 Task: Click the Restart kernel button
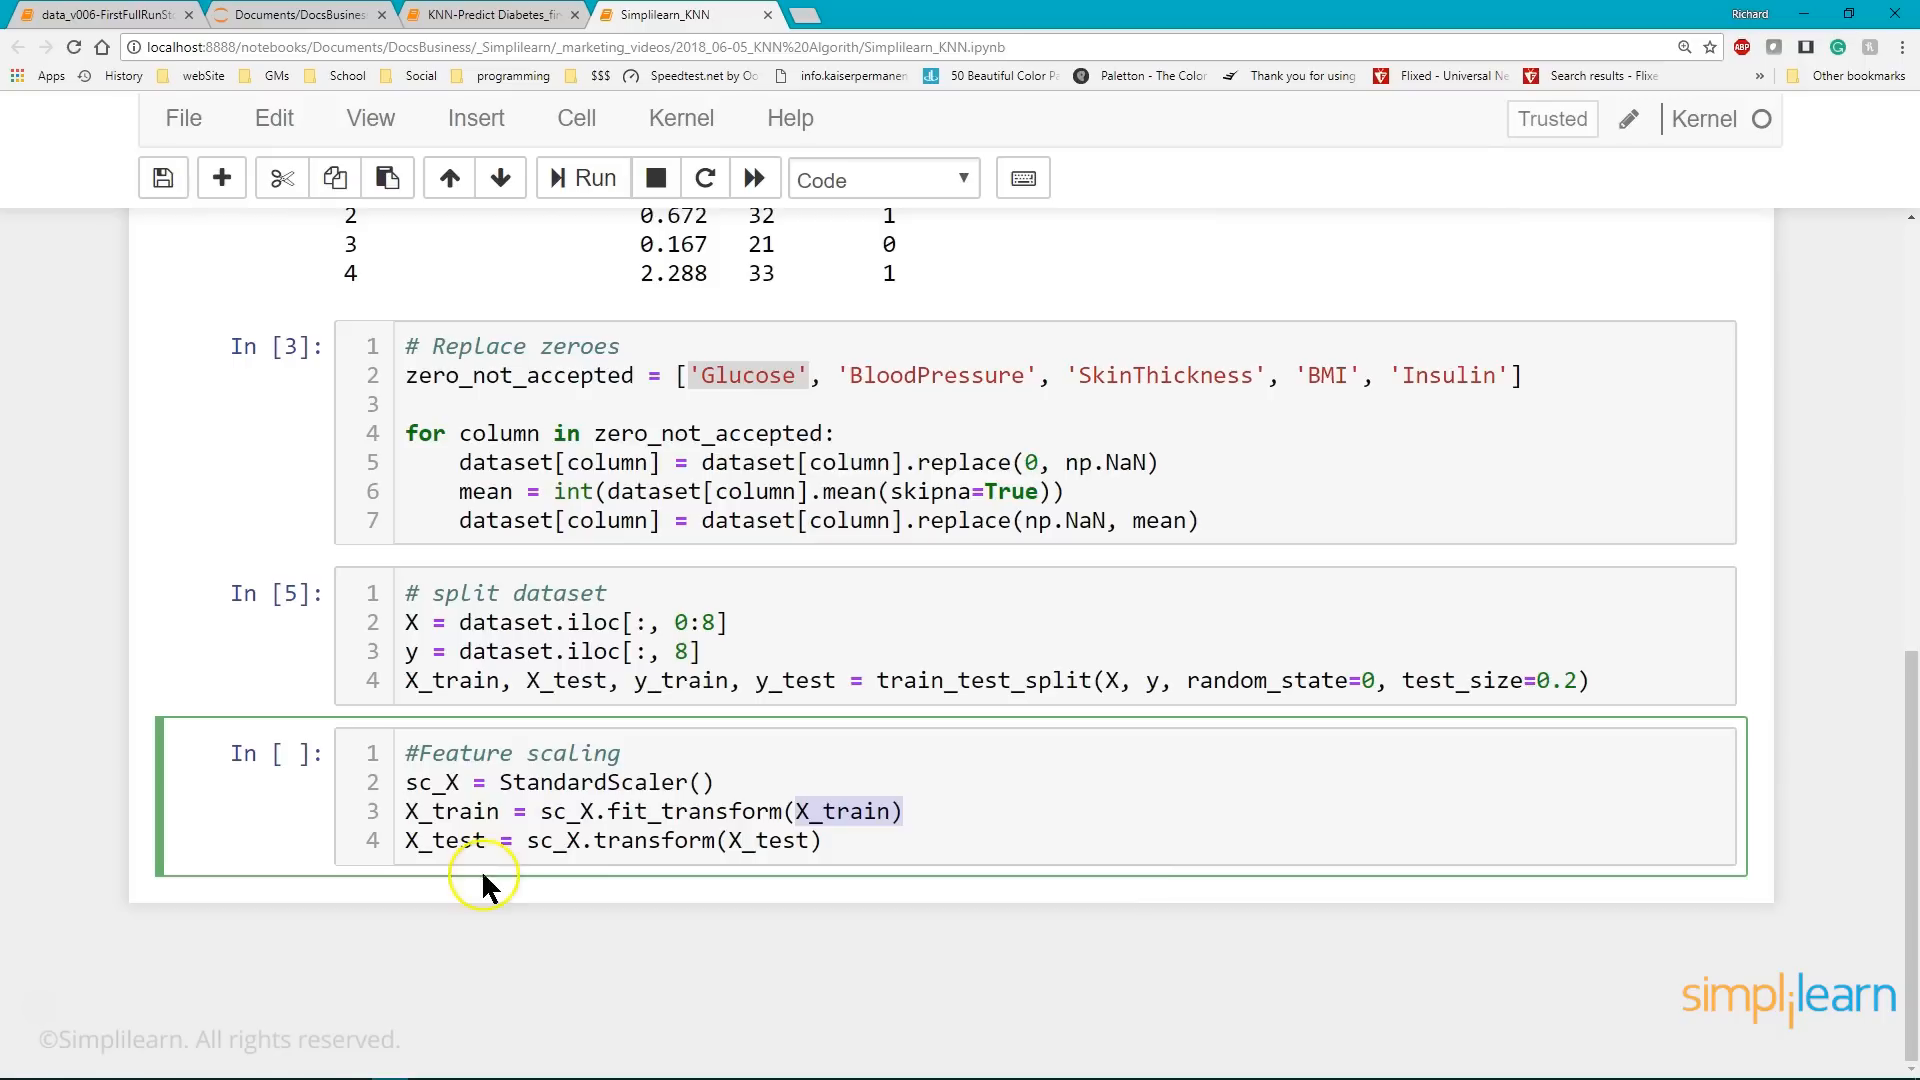point(704,178)
